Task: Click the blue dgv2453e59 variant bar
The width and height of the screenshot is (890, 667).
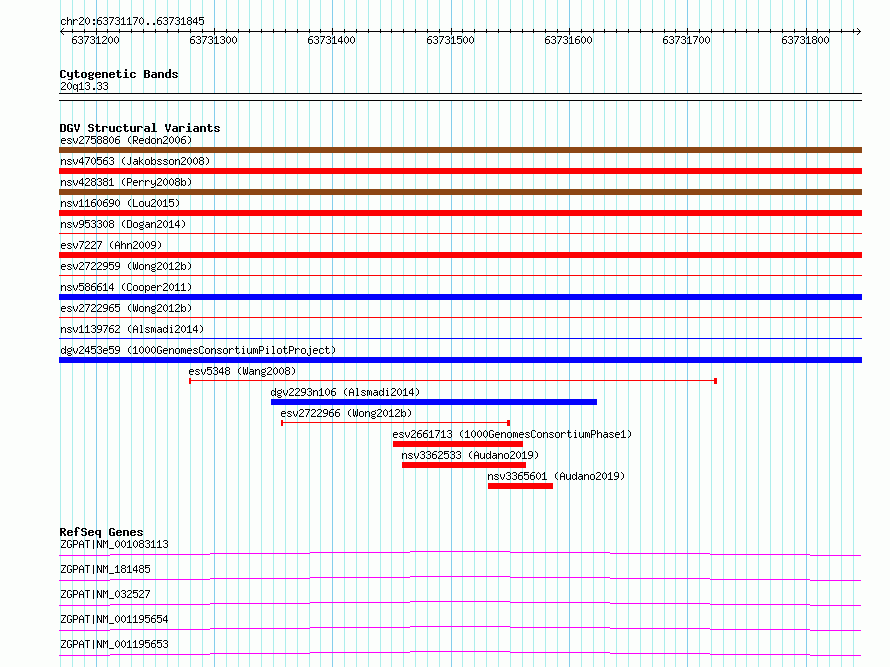Action: (x=460, y=360)
